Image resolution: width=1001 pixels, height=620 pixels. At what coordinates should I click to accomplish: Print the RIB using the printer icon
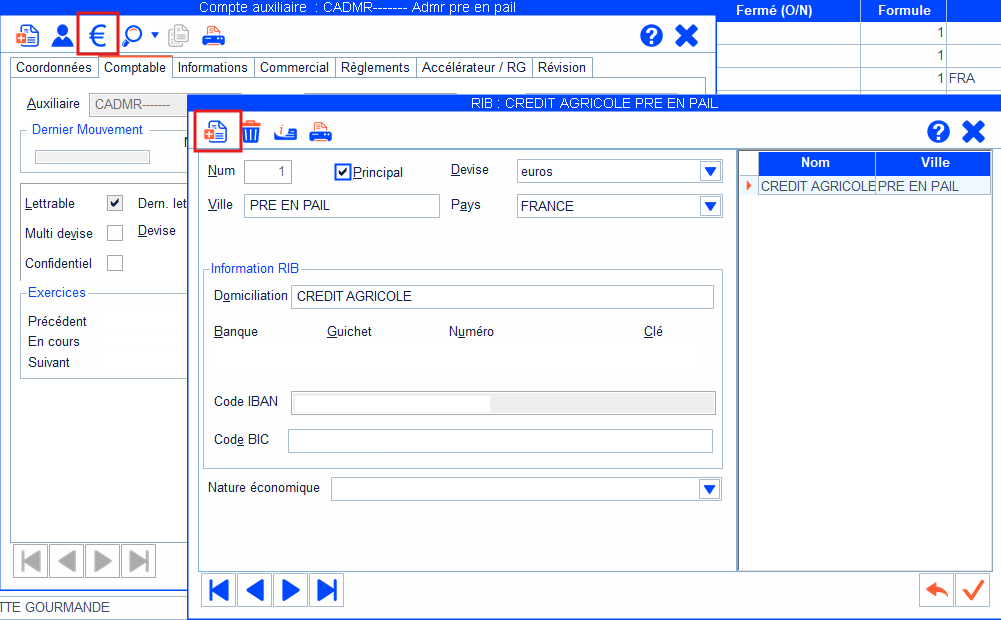click(320, 131)
